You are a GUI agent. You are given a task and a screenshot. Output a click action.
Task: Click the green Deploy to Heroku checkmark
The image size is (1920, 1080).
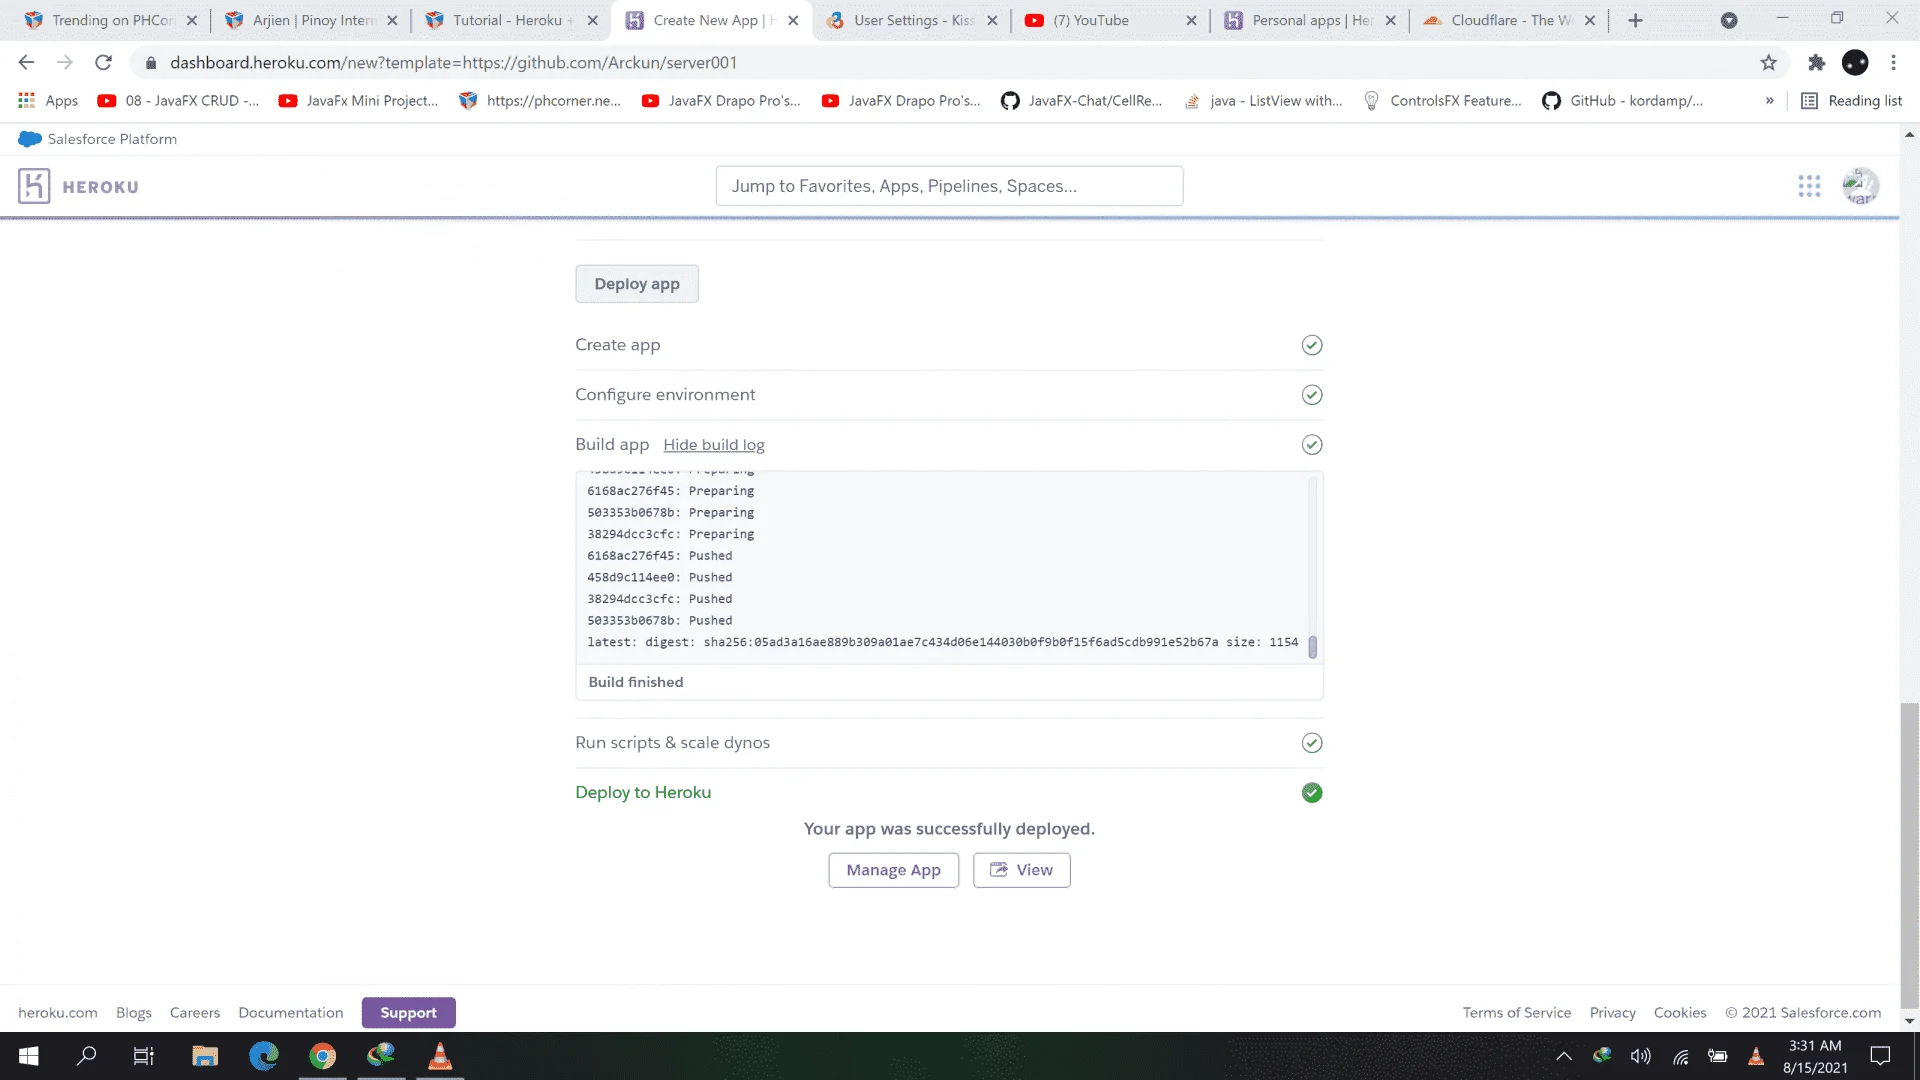point(1312,793)
